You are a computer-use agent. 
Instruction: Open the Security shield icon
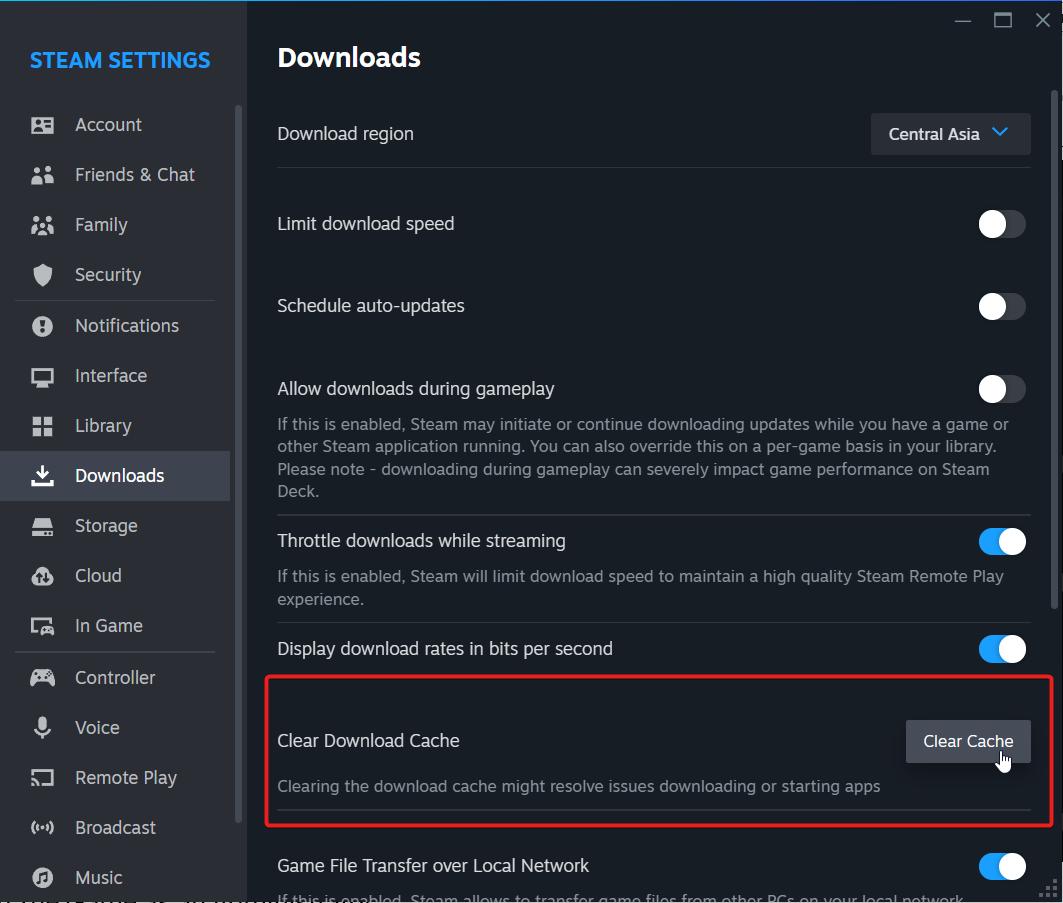(42, 274)
